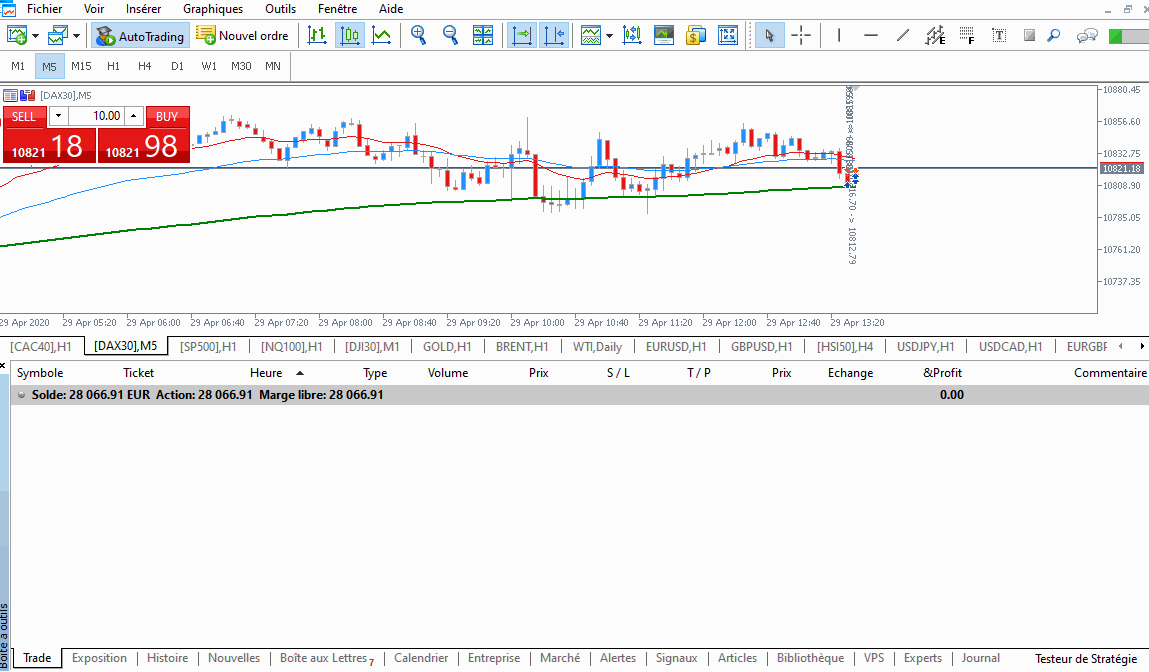The width and height of the screenshot is (1149, 672).
Task: Toggle the AutoTrading button
Action: (141, 36)
